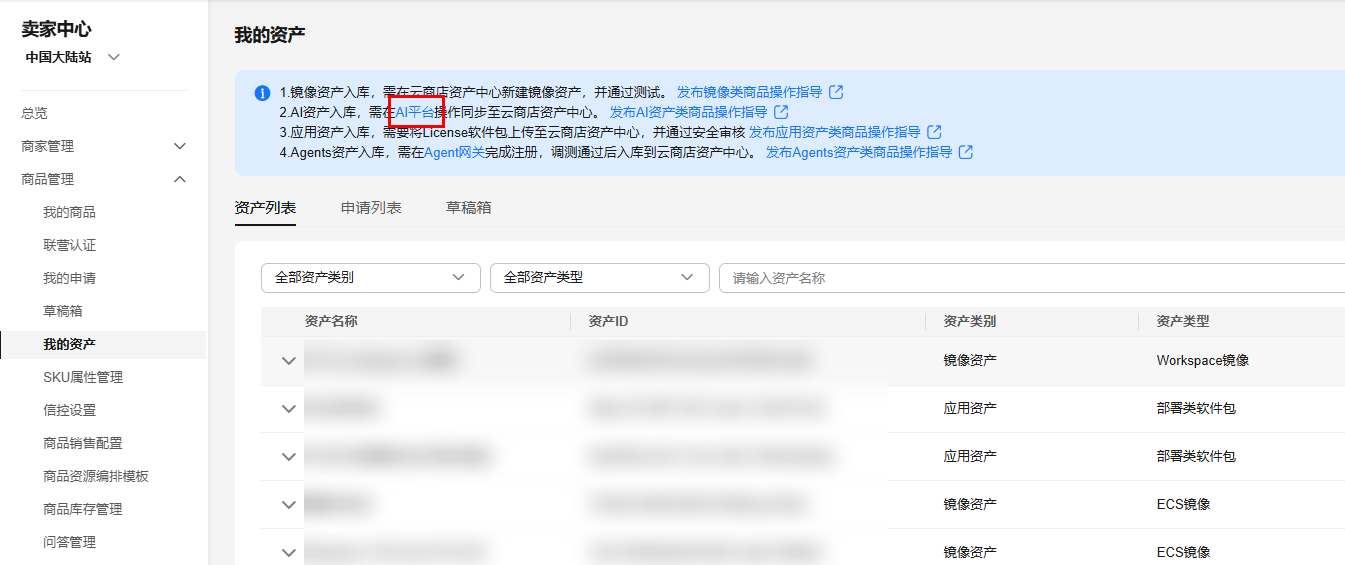This screenshot has width=1345, height=565.
Task: Select 我的资产 in sidebar
Action: pos(69,344)
